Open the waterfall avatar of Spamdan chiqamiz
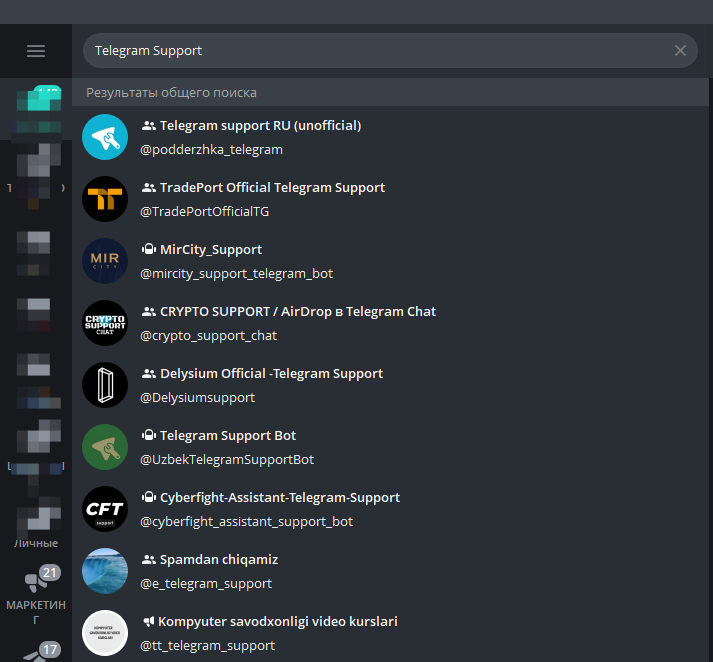This screenshot has width=713, height=662. coord(105,571)
